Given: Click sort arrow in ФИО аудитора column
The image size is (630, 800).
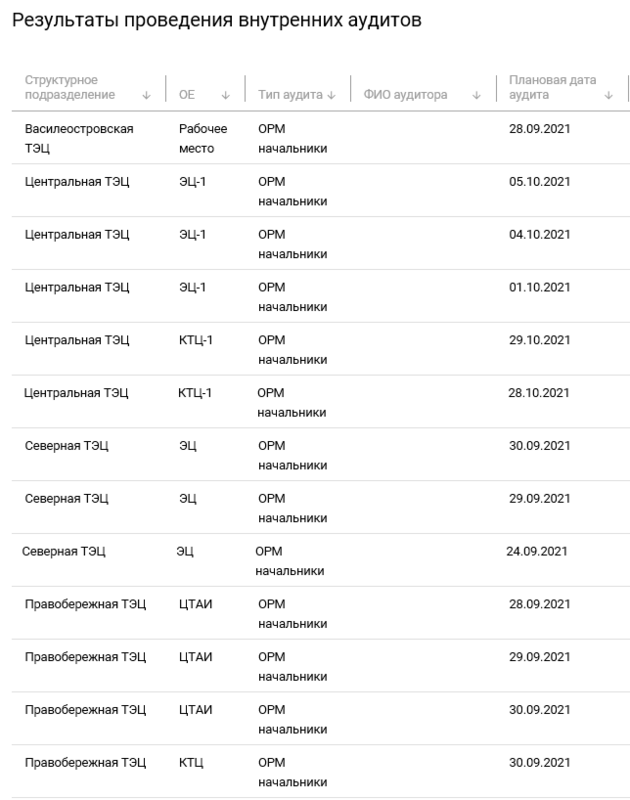Looking at the screenshot, I should 476,95.
